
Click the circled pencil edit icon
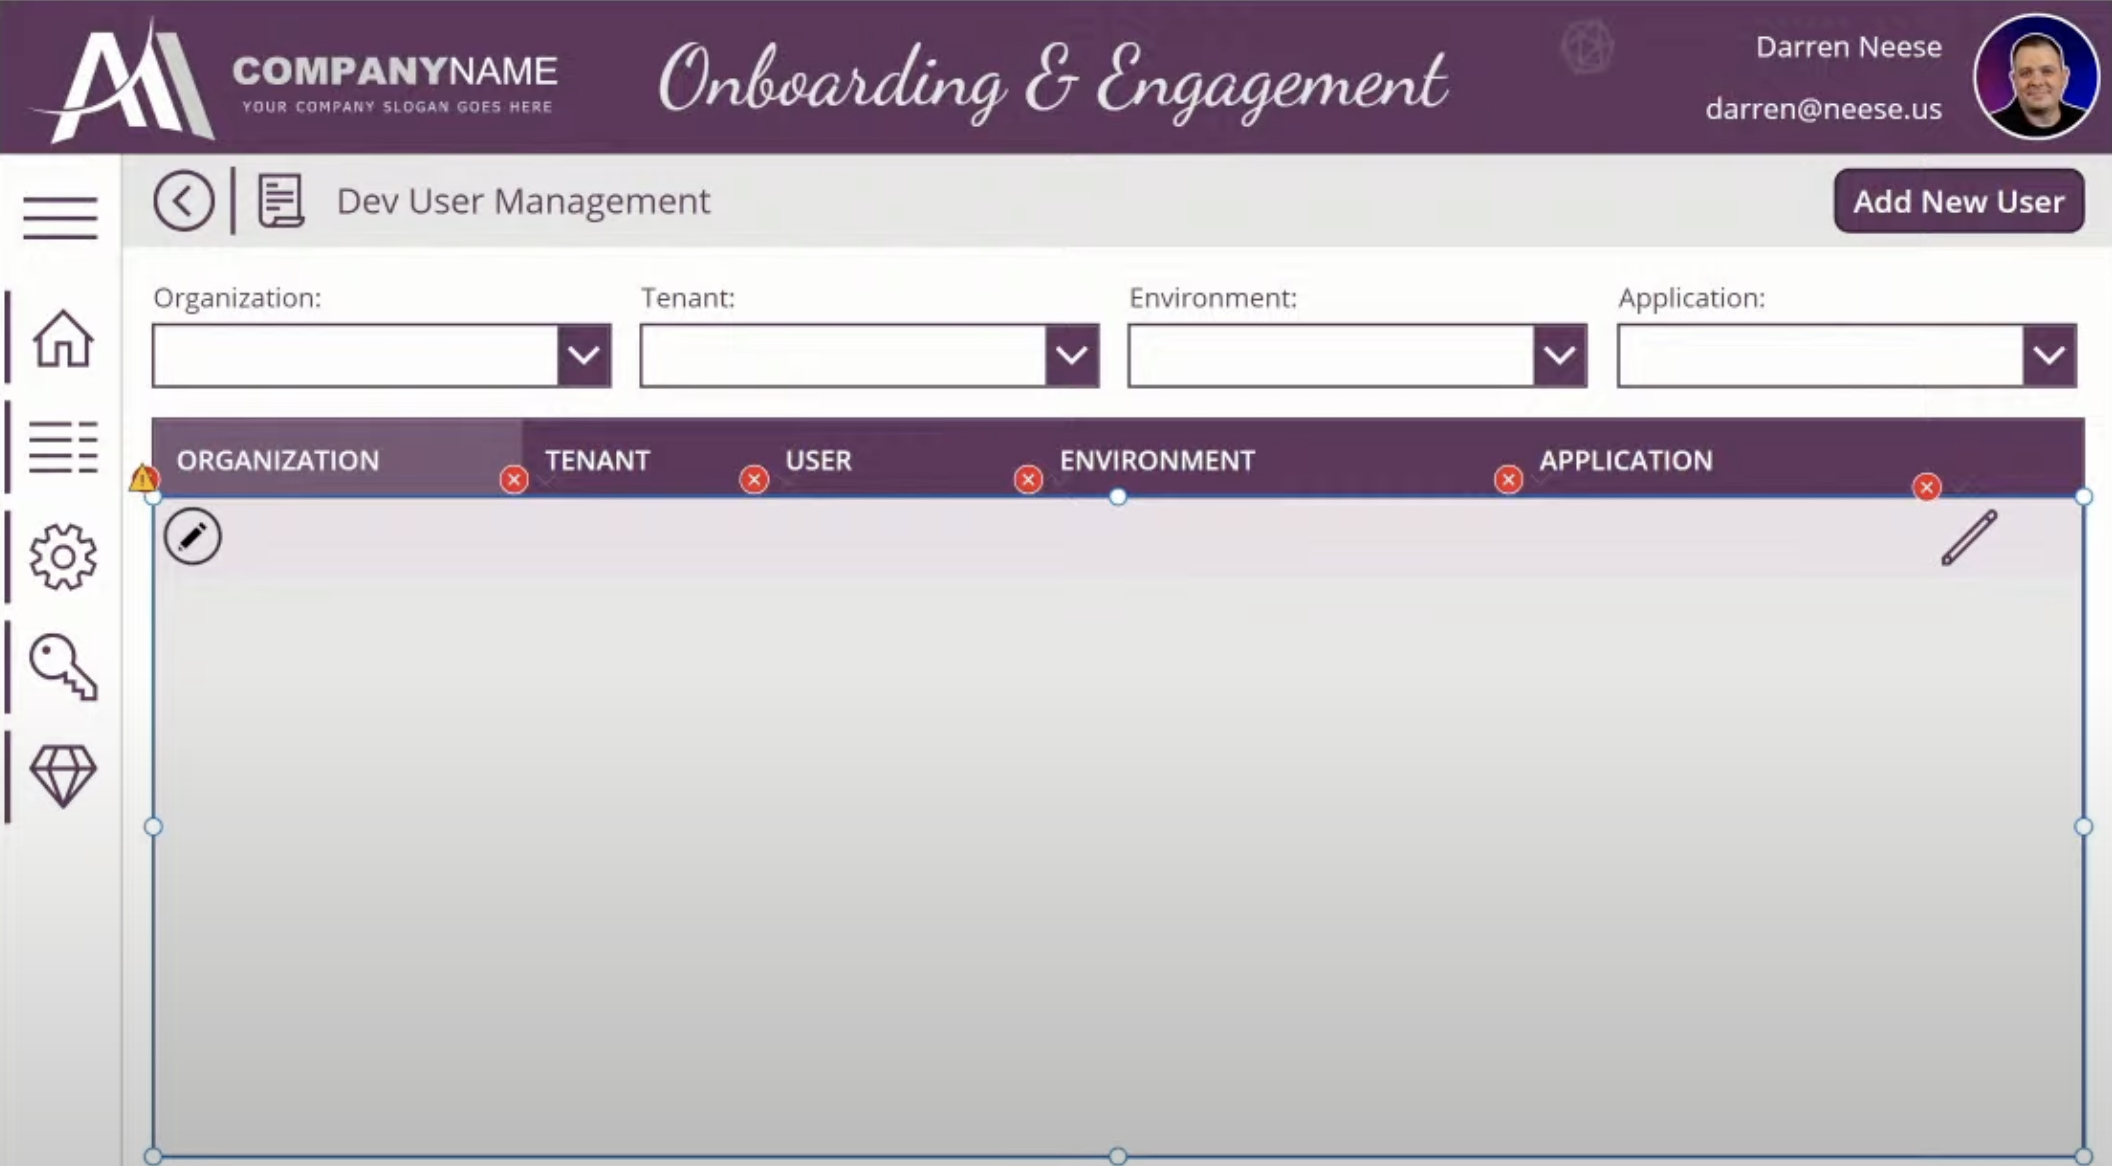[x=192, y=537]
